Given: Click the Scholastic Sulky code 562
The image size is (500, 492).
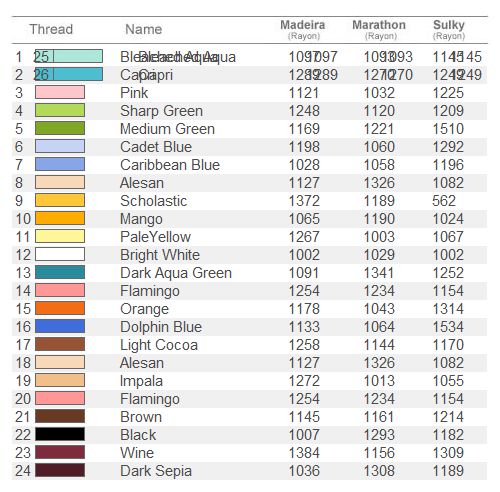Looking at the screenshot, I should pos(444,201).
